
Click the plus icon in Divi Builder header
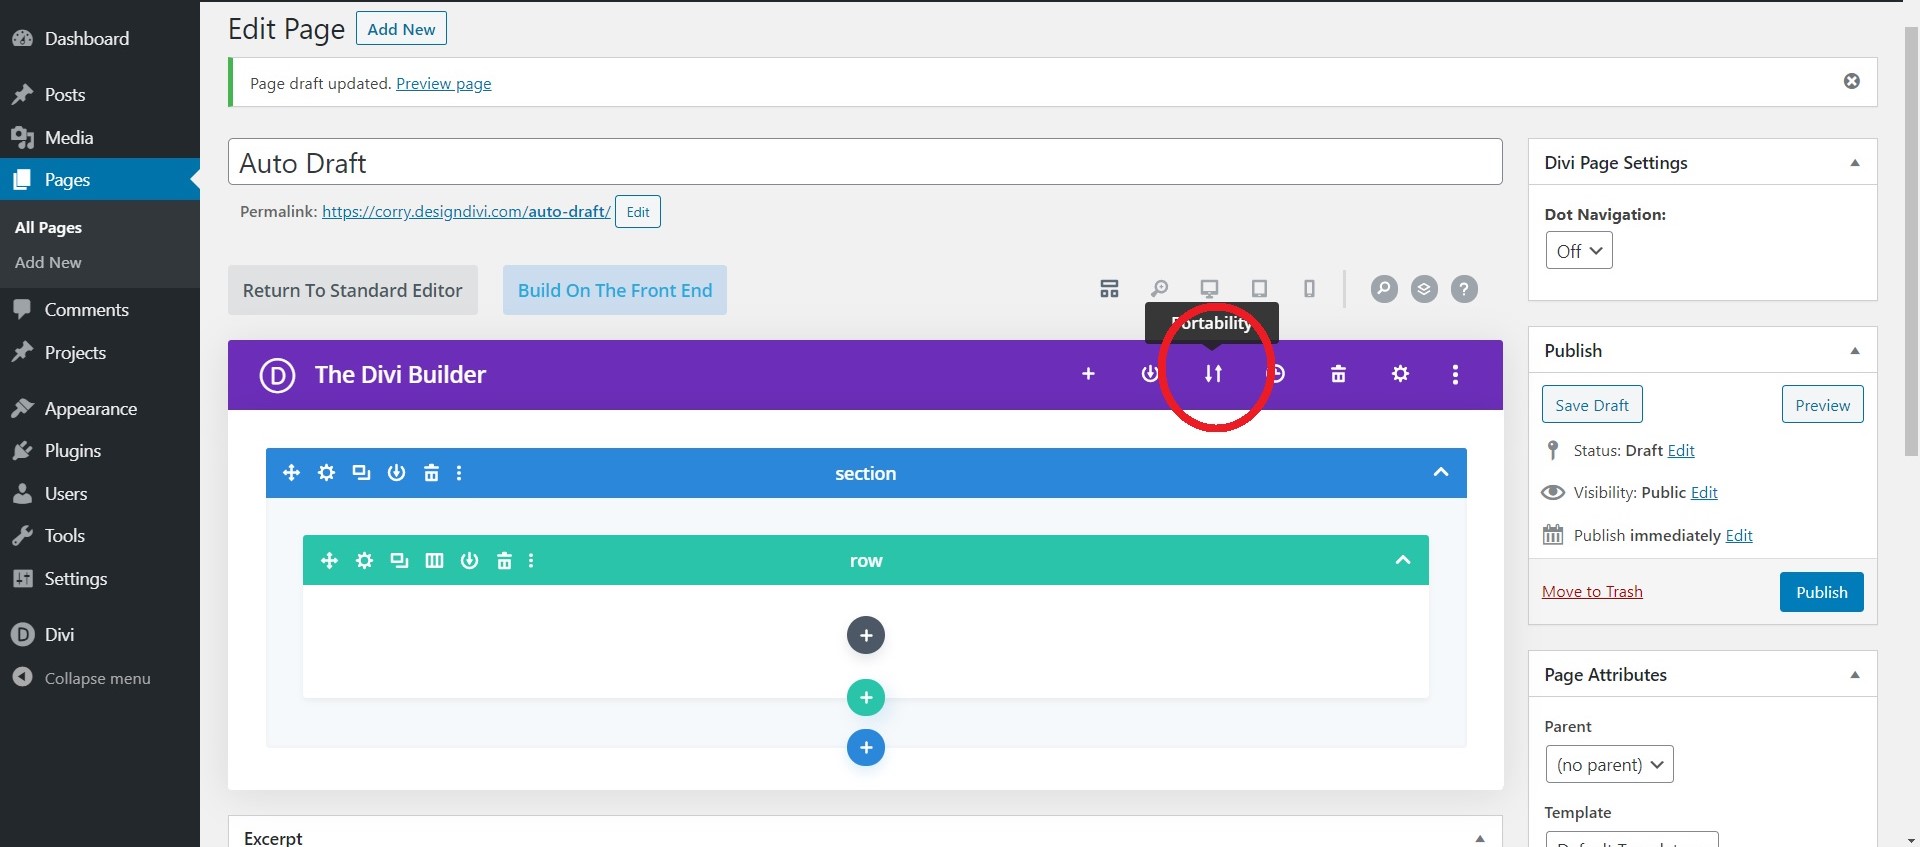click(x=1088, y=374)
